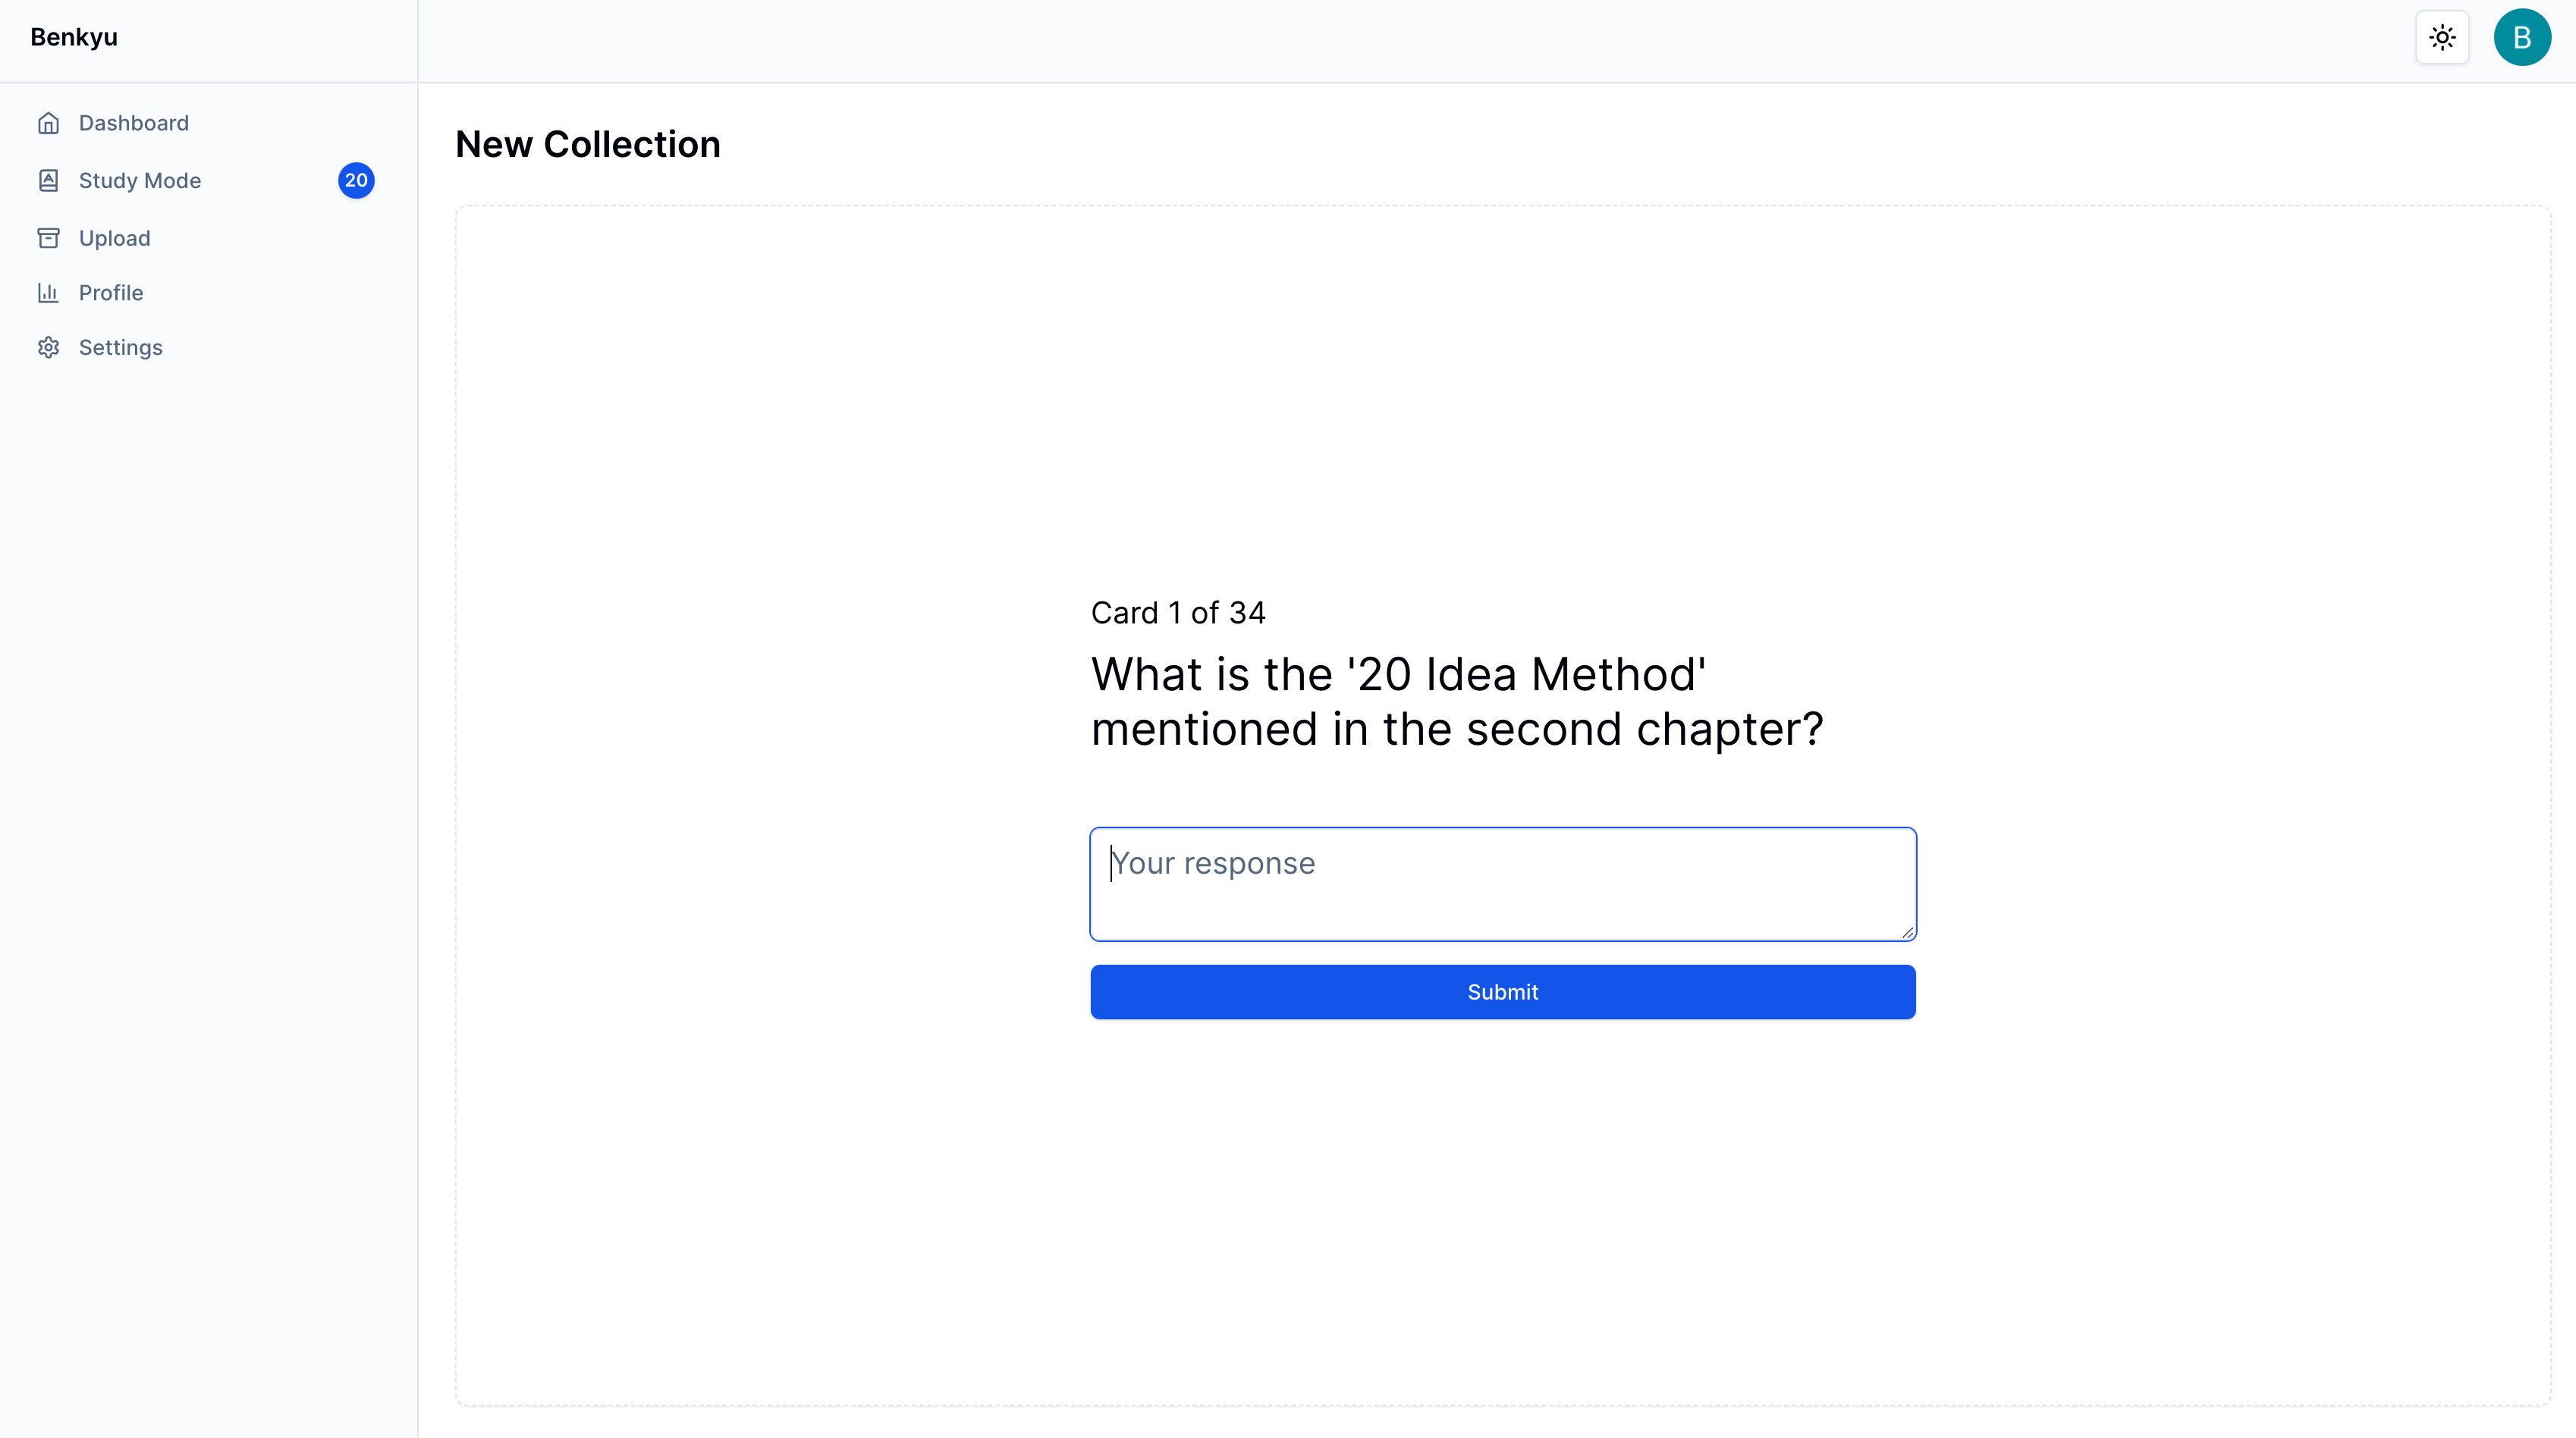2576x1438 pixels.
Task: Open the user avatar B menu
Action: [2521, 38]
